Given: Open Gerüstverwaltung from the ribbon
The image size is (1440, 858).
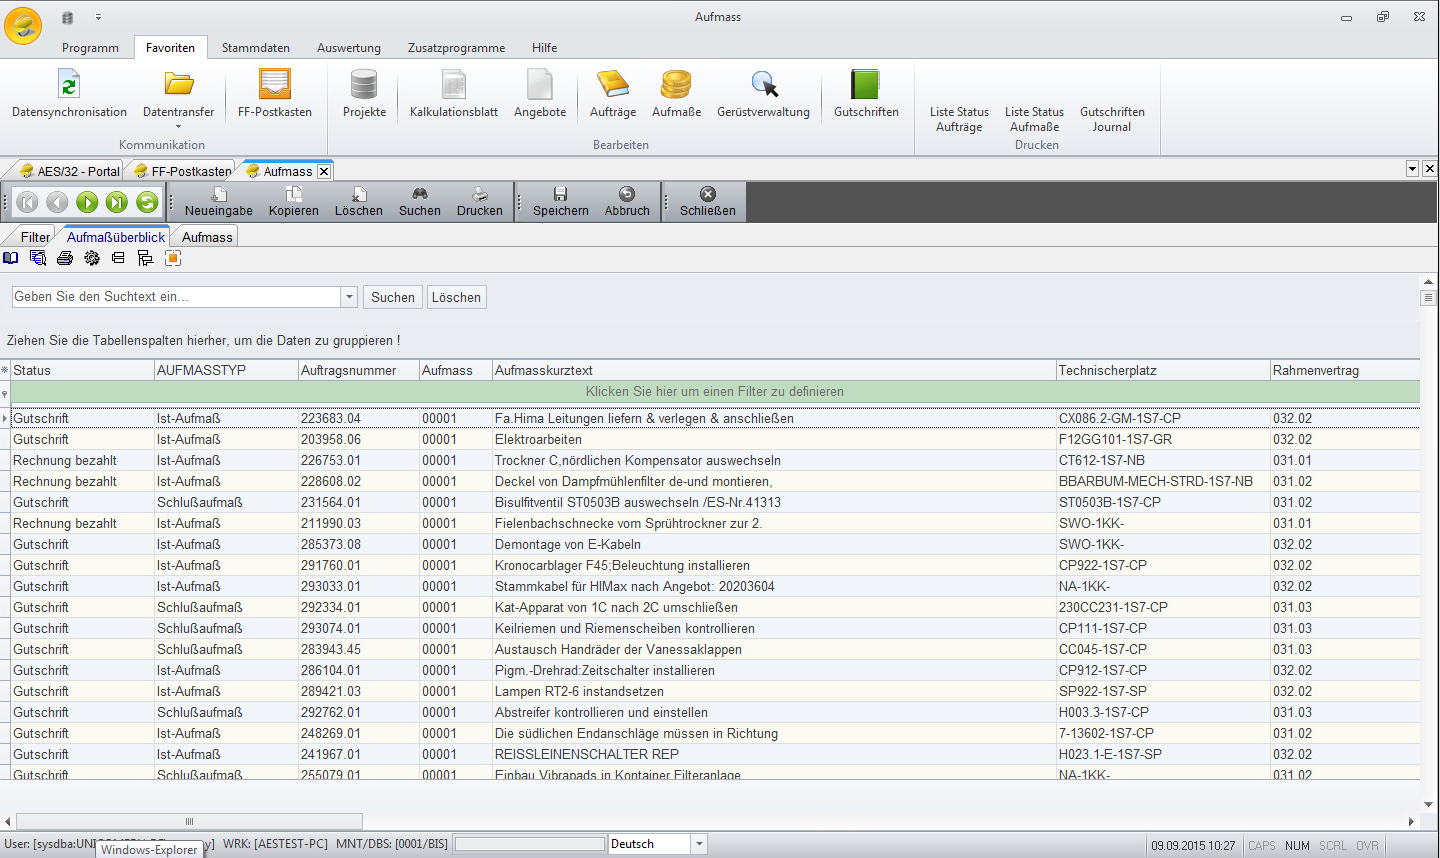Looking at the screenshot, I should click(x=763, y=93).
